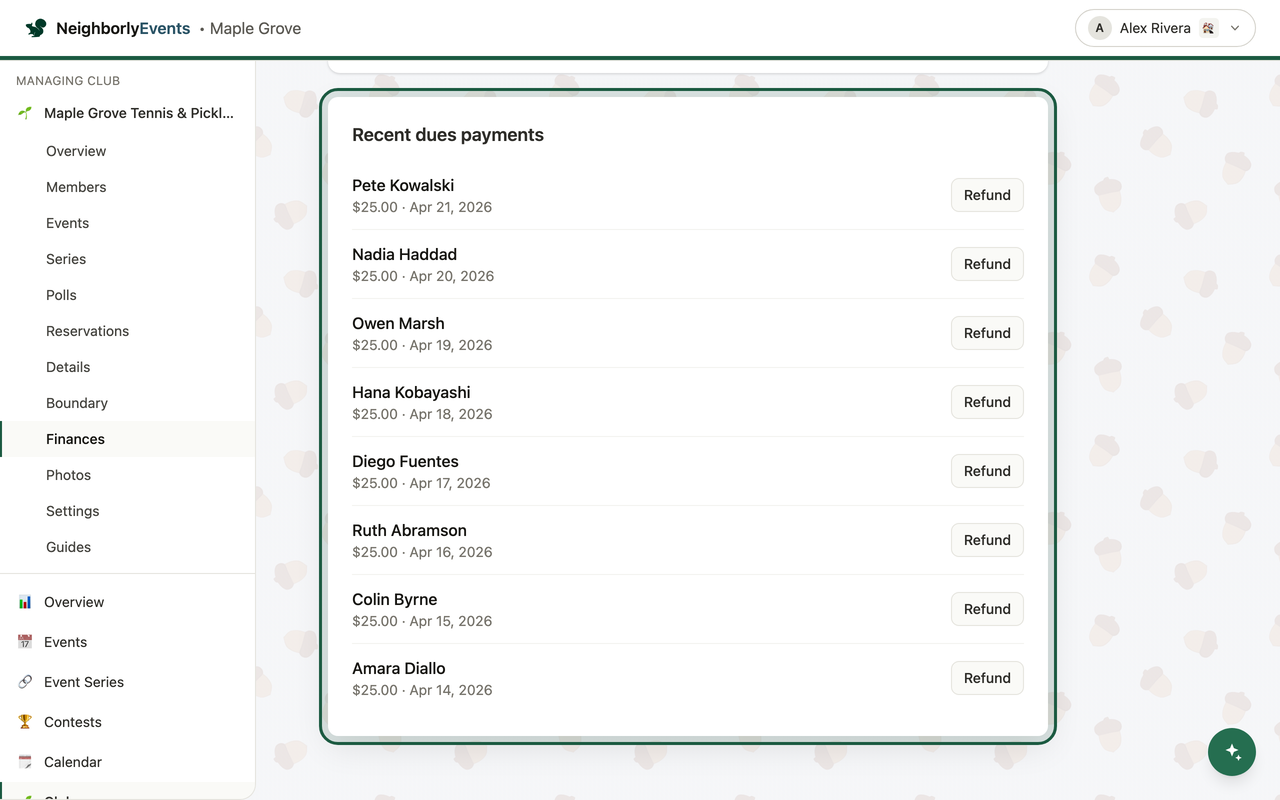
Task: Click the link icon beside Event Series
Action: tap(25, 682)
